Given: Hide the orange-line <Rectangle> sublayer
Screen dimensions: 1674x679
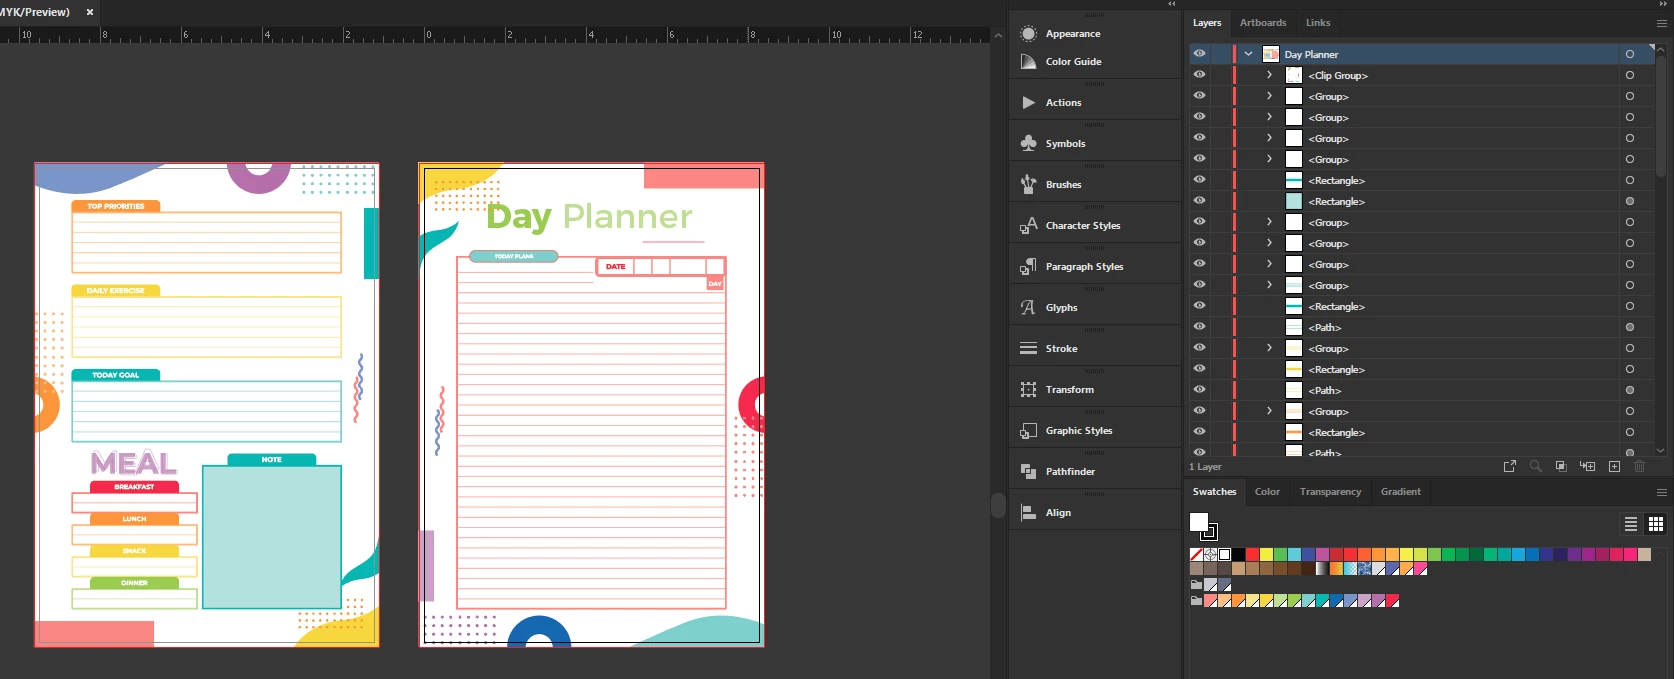Looking at the screenshot, I should tap(1199, 432).
